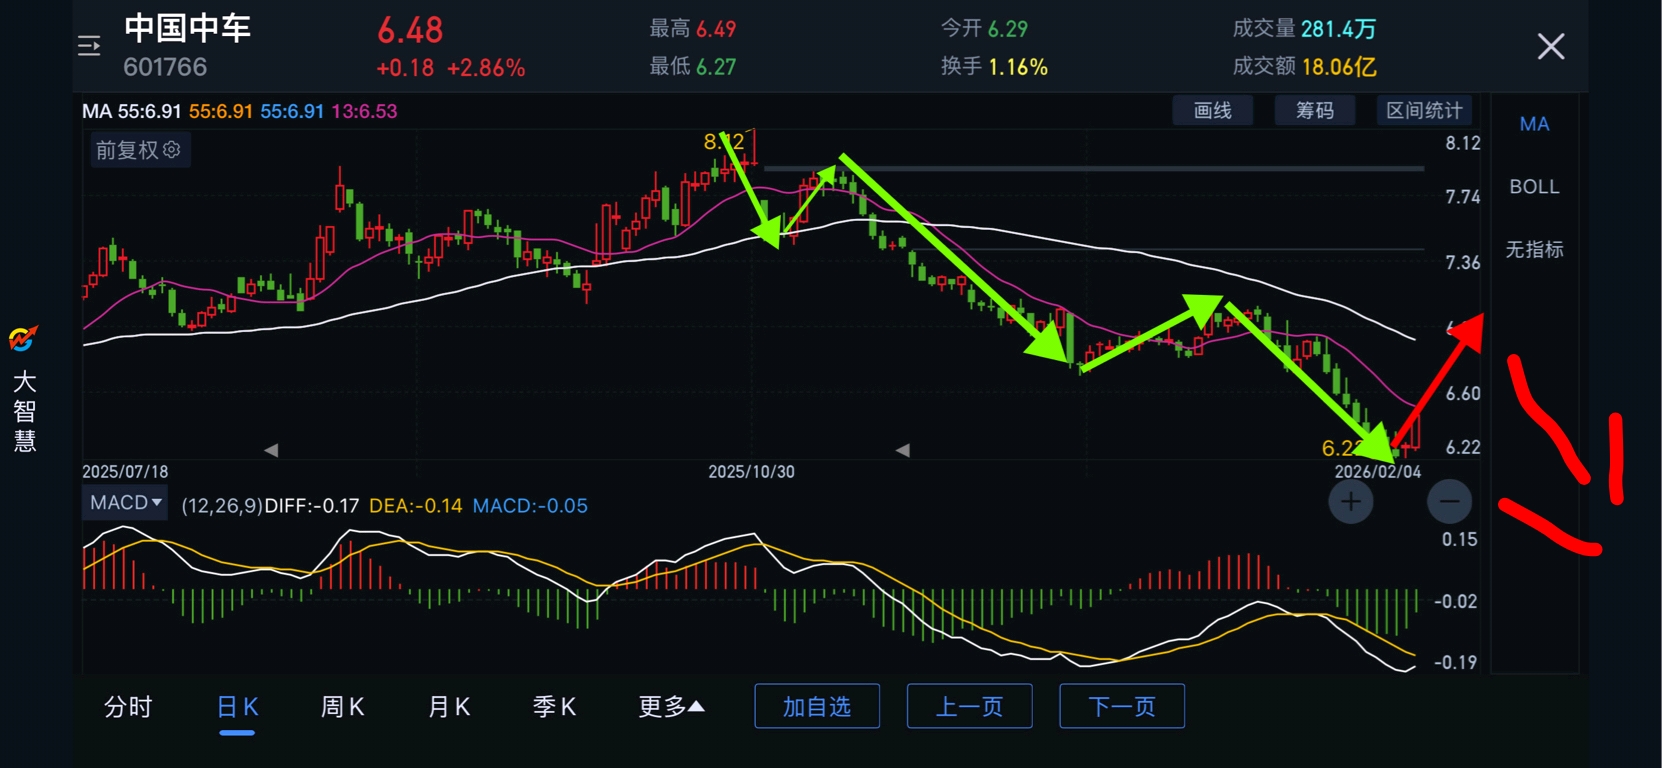Screen dimensions: 1662x768
Task: Expand the 更多 period menu
Action: coord(672,707)
